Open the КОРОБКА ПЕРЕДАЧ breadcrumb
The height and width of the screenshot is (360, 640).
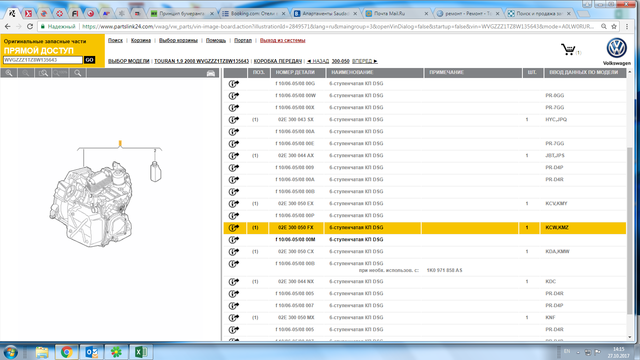click(278, 61)
